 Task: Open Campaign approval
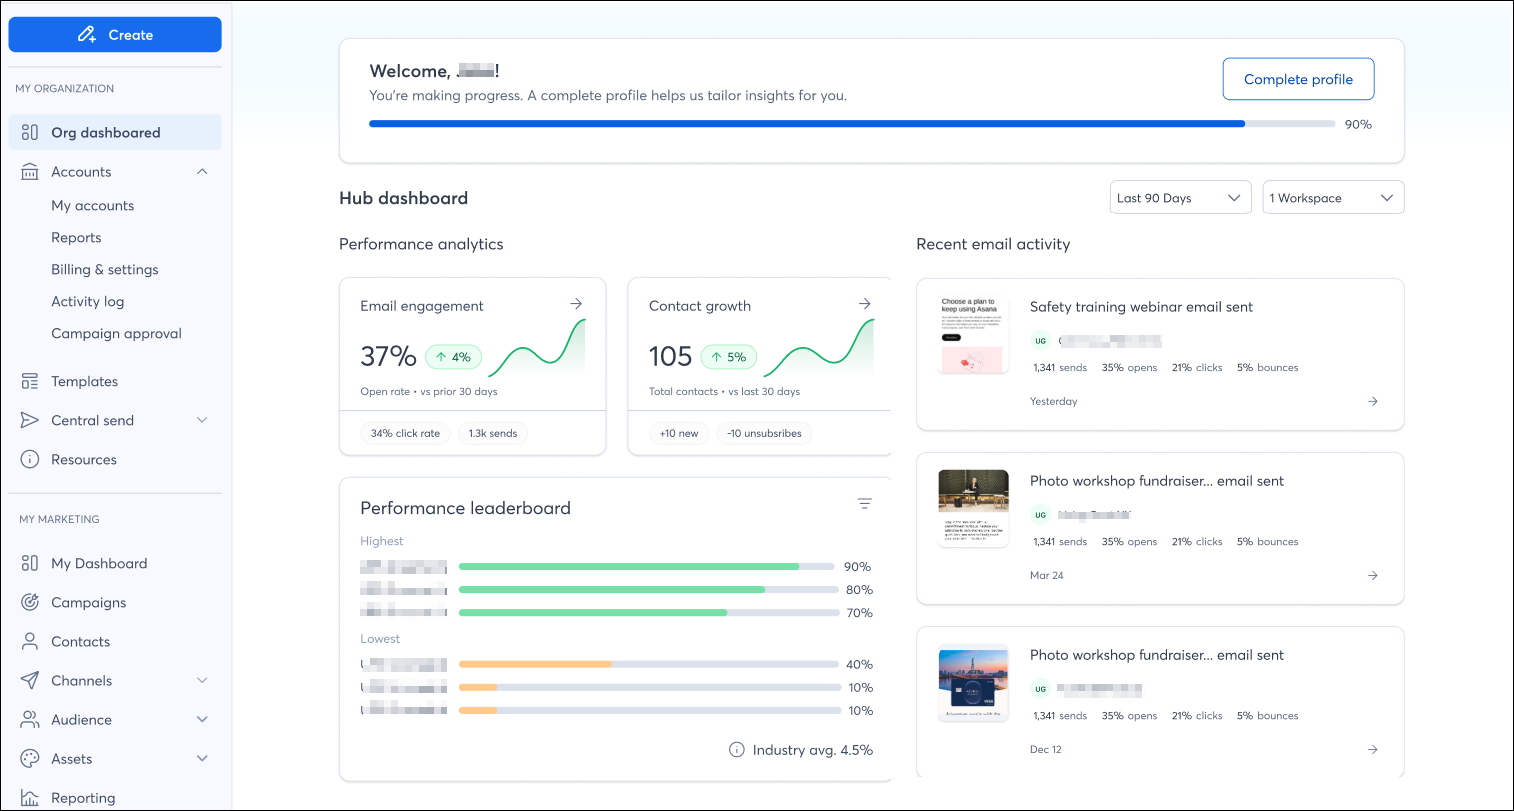116,334
